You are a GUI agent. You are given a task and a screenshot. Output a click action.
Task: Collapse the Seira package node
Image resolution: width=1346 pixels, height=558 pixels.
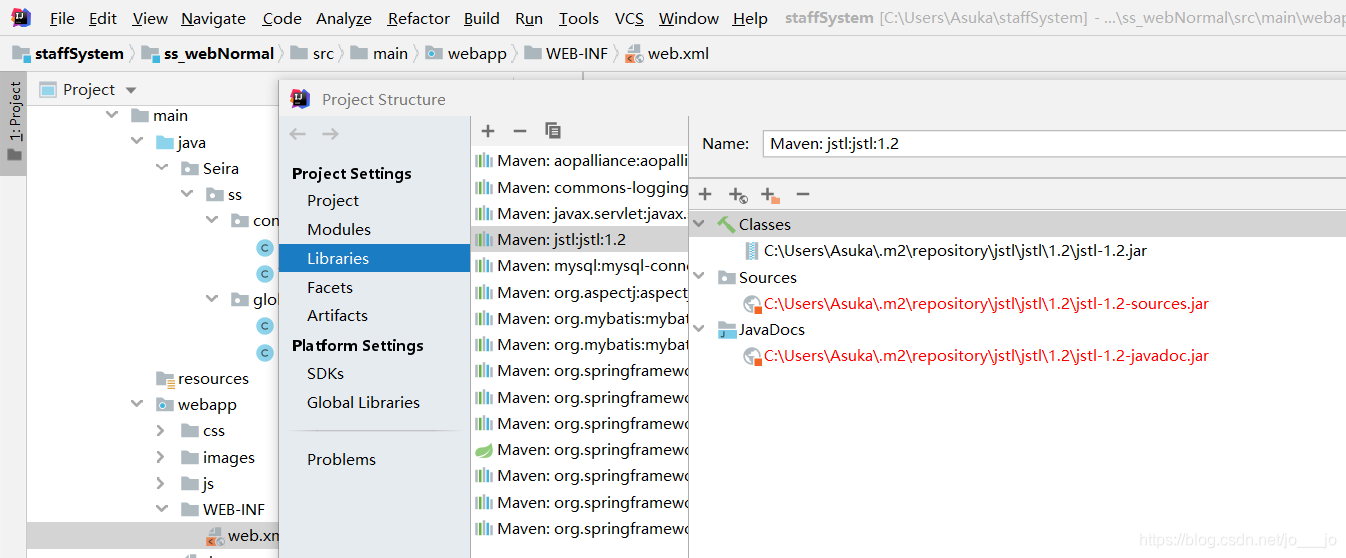tap(162, 168)
